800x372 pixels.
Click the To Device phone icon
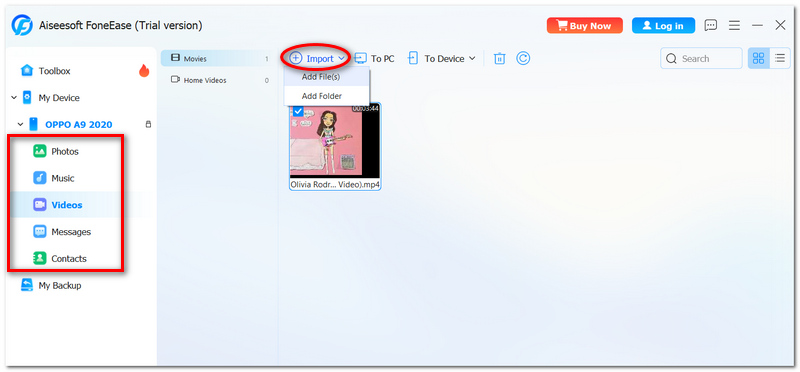(x=413, y=58)
